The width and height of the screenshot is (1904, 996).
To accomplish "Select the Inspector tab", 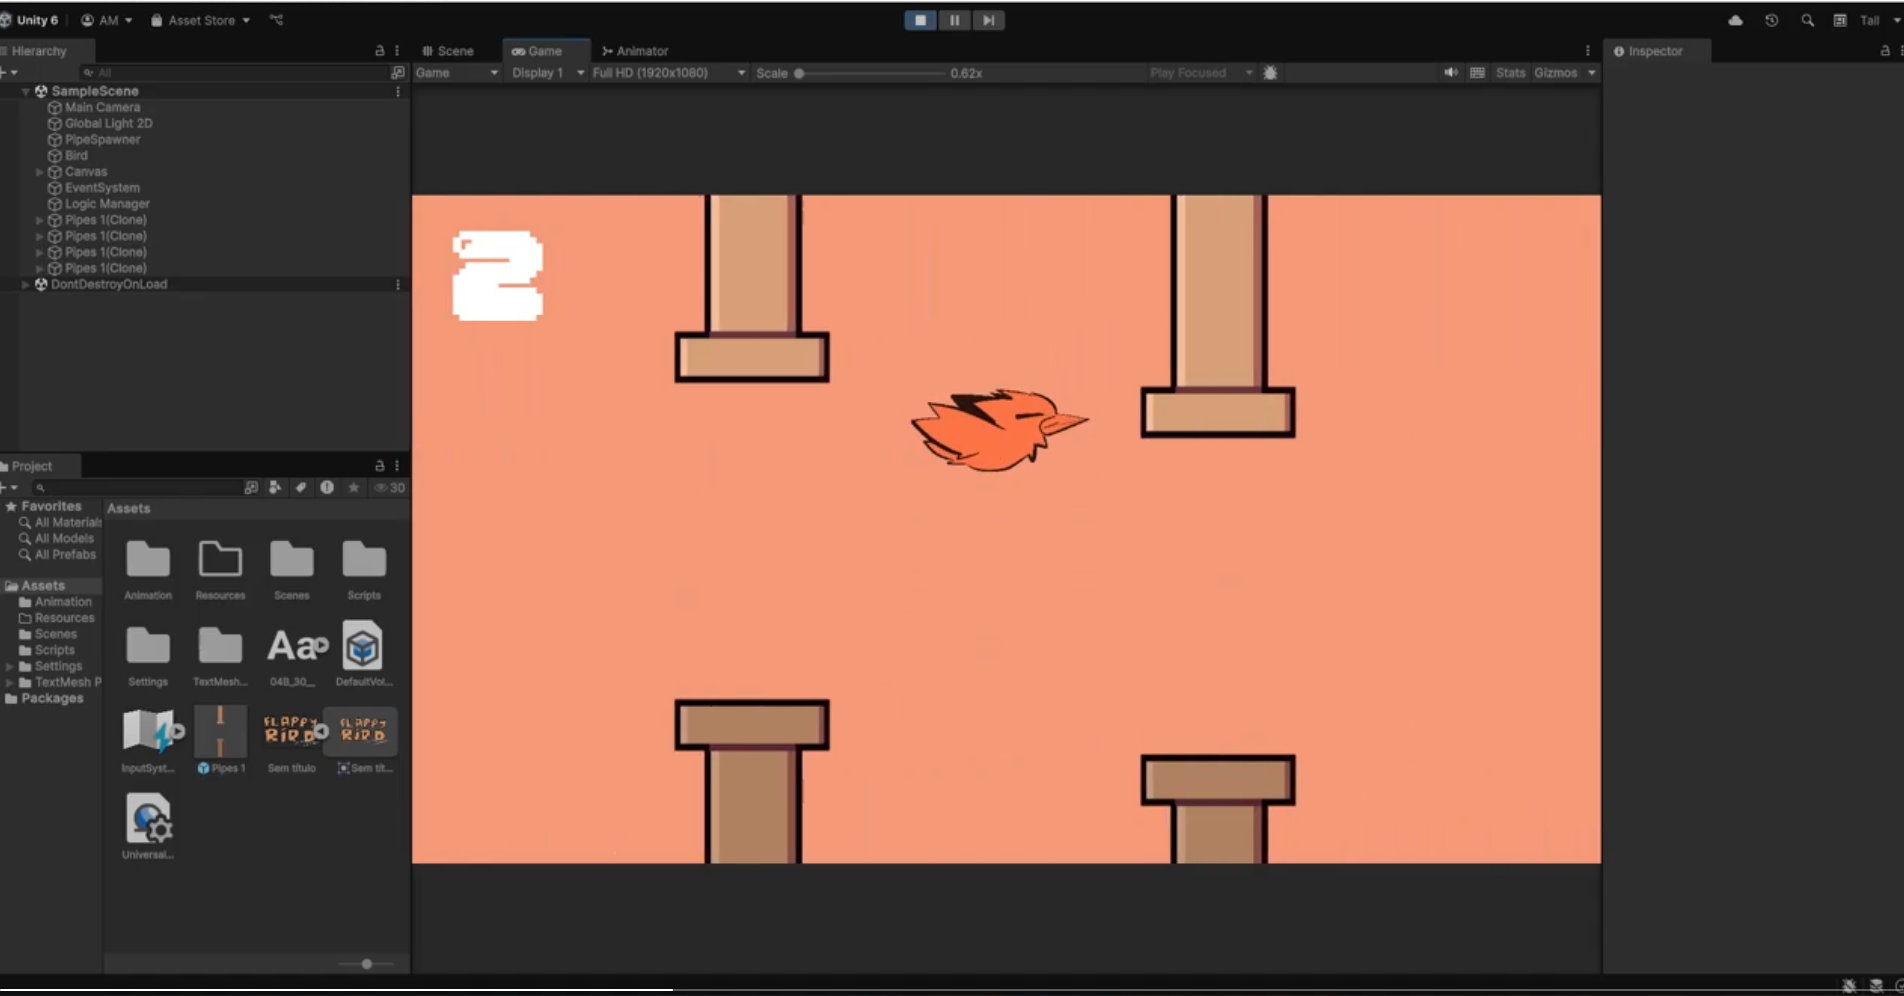I will point(1656,51).
